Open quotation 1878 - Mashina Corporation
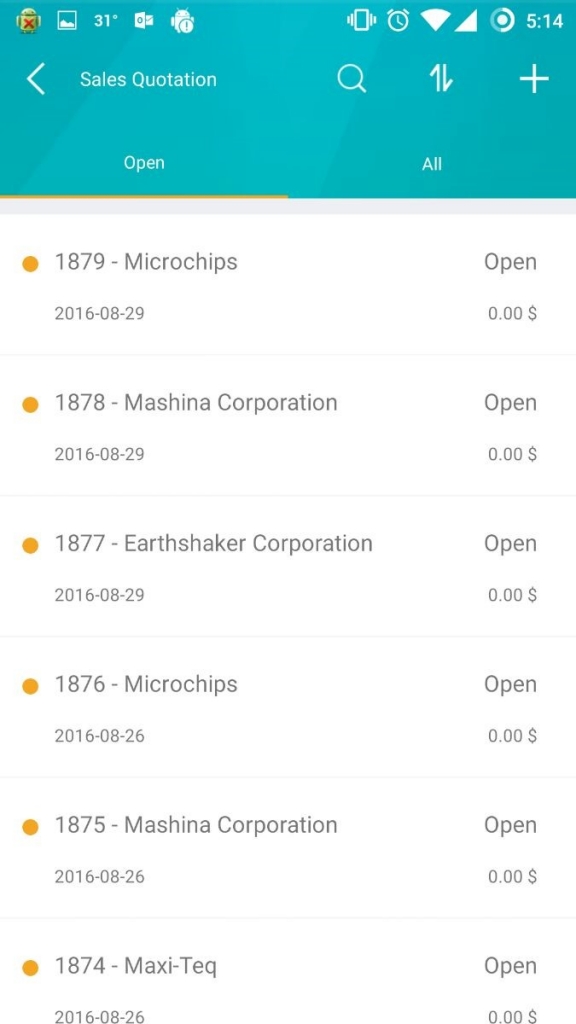 pos(288,426)
